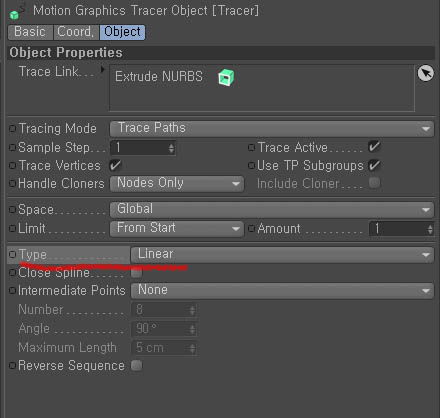Enable the Close Spline checkbox
This screenshot has height=418, width=440.
click(136, 273)
